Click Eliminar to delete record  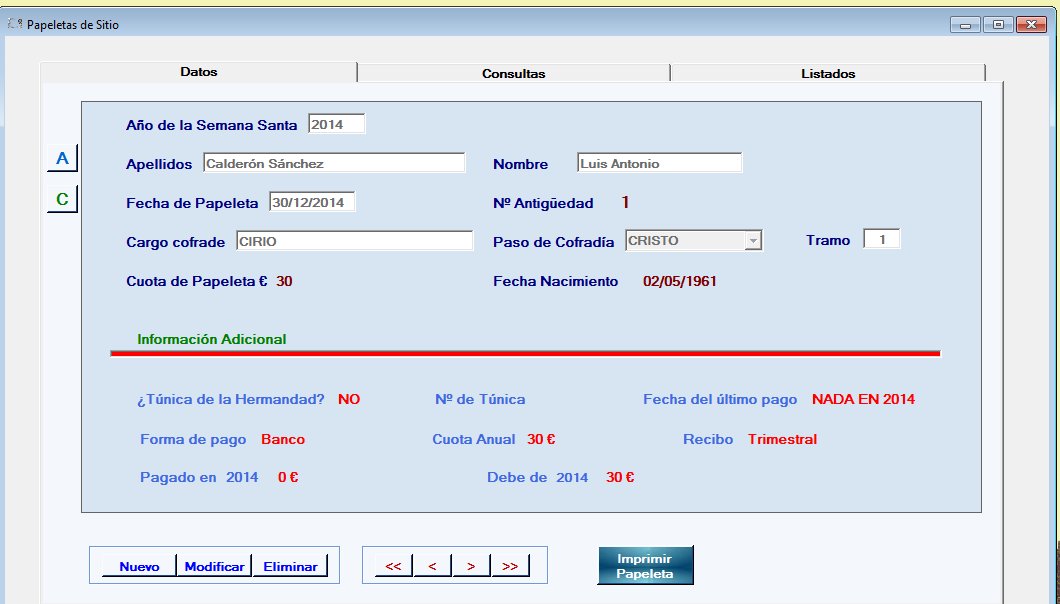pyautogui.click(x=290, y=566)
